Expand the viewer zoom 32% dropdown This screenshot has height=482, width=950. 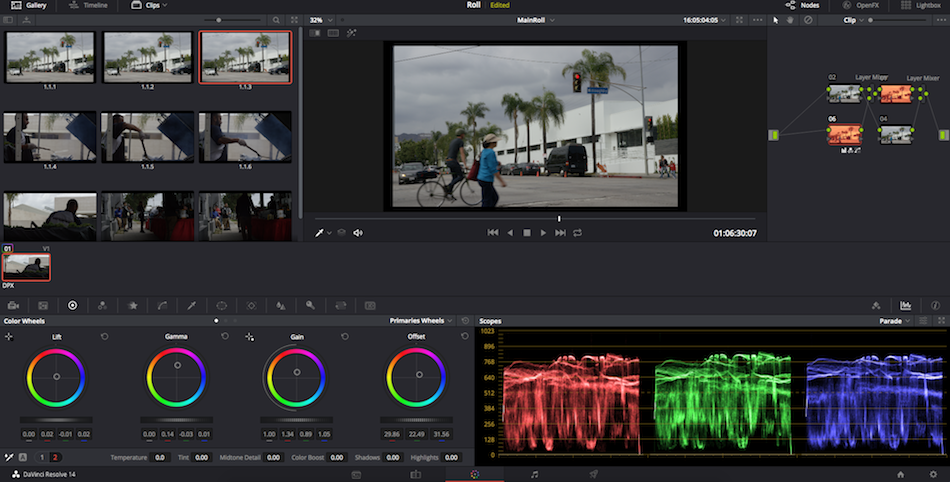320,20
